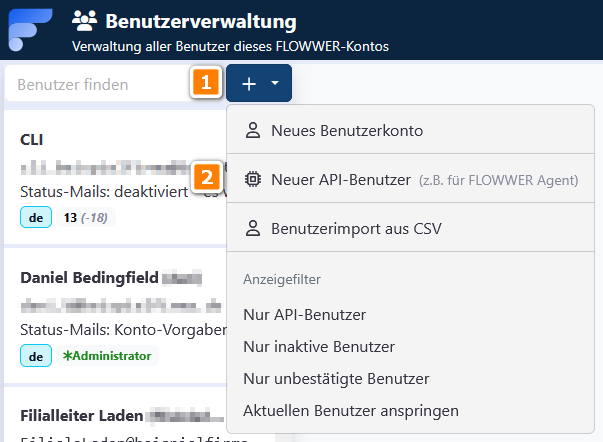This screenshot has height=442, width=603.
Task: Click the person icon next to Neues Benutzerkonto
Action: (x=253, y=130)
